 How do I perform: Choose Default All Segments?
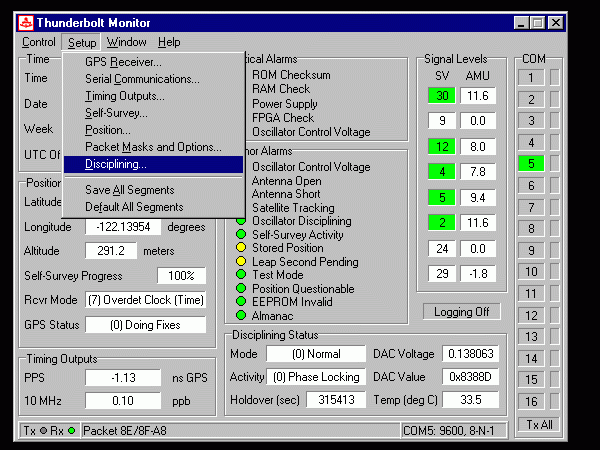point(153,207)
